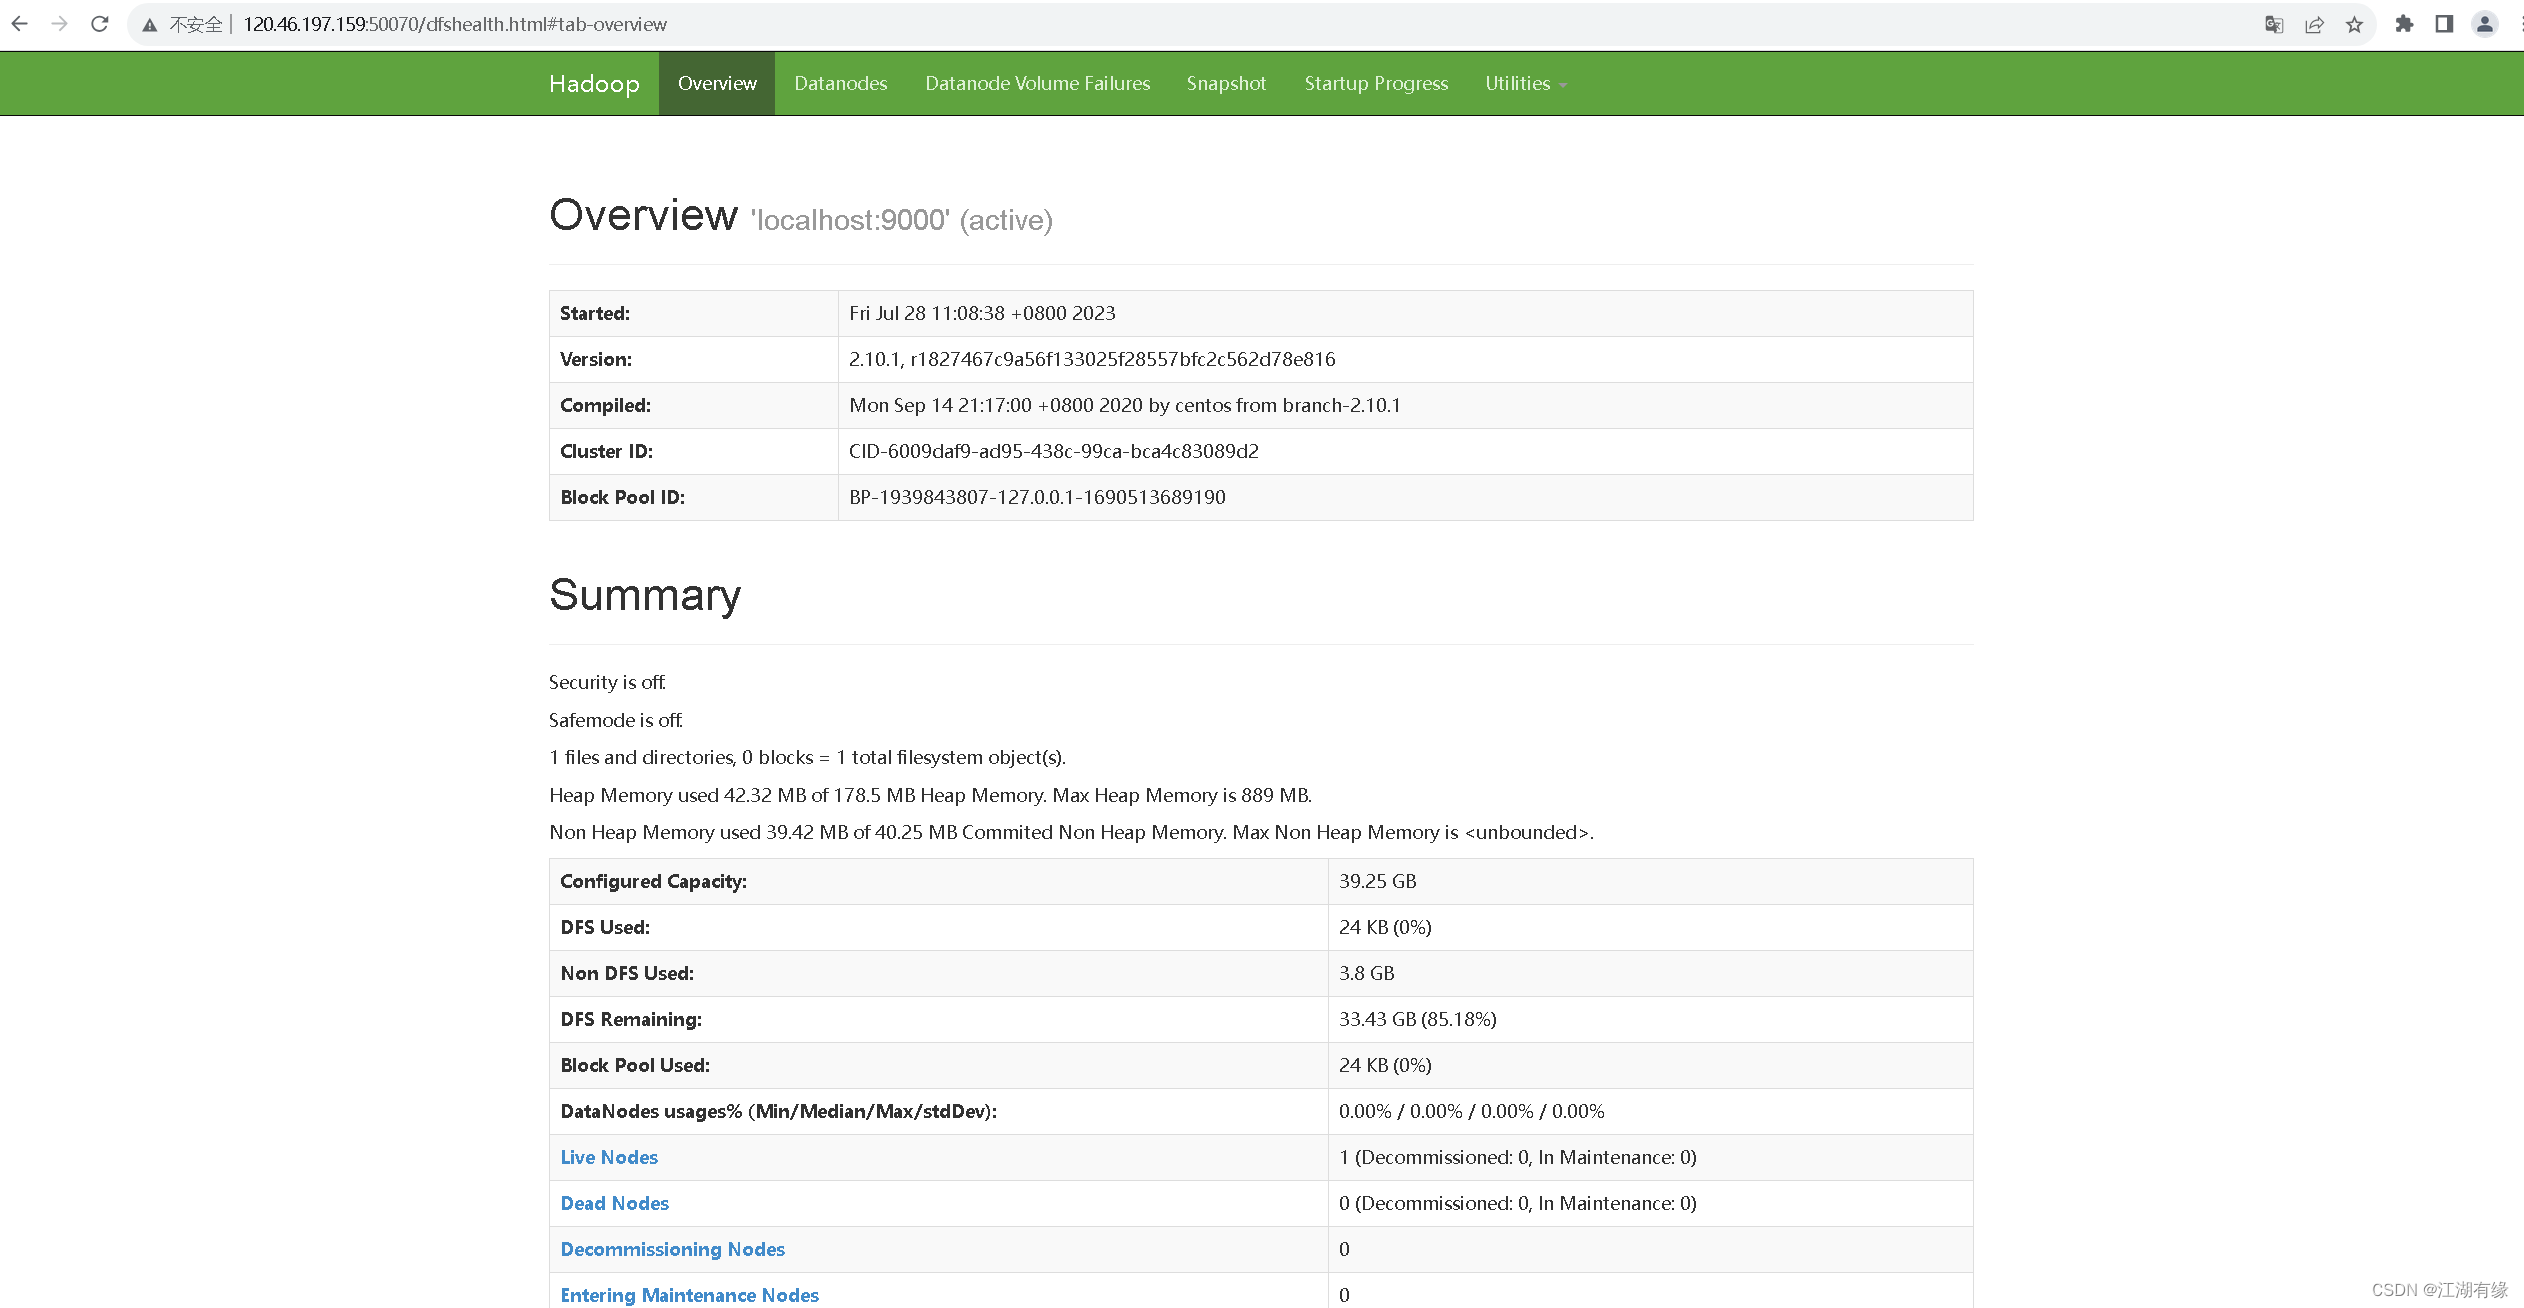This screenshot has height=1308, width=2524.
Task: Click the browser forward arrow
Action: 59,24
